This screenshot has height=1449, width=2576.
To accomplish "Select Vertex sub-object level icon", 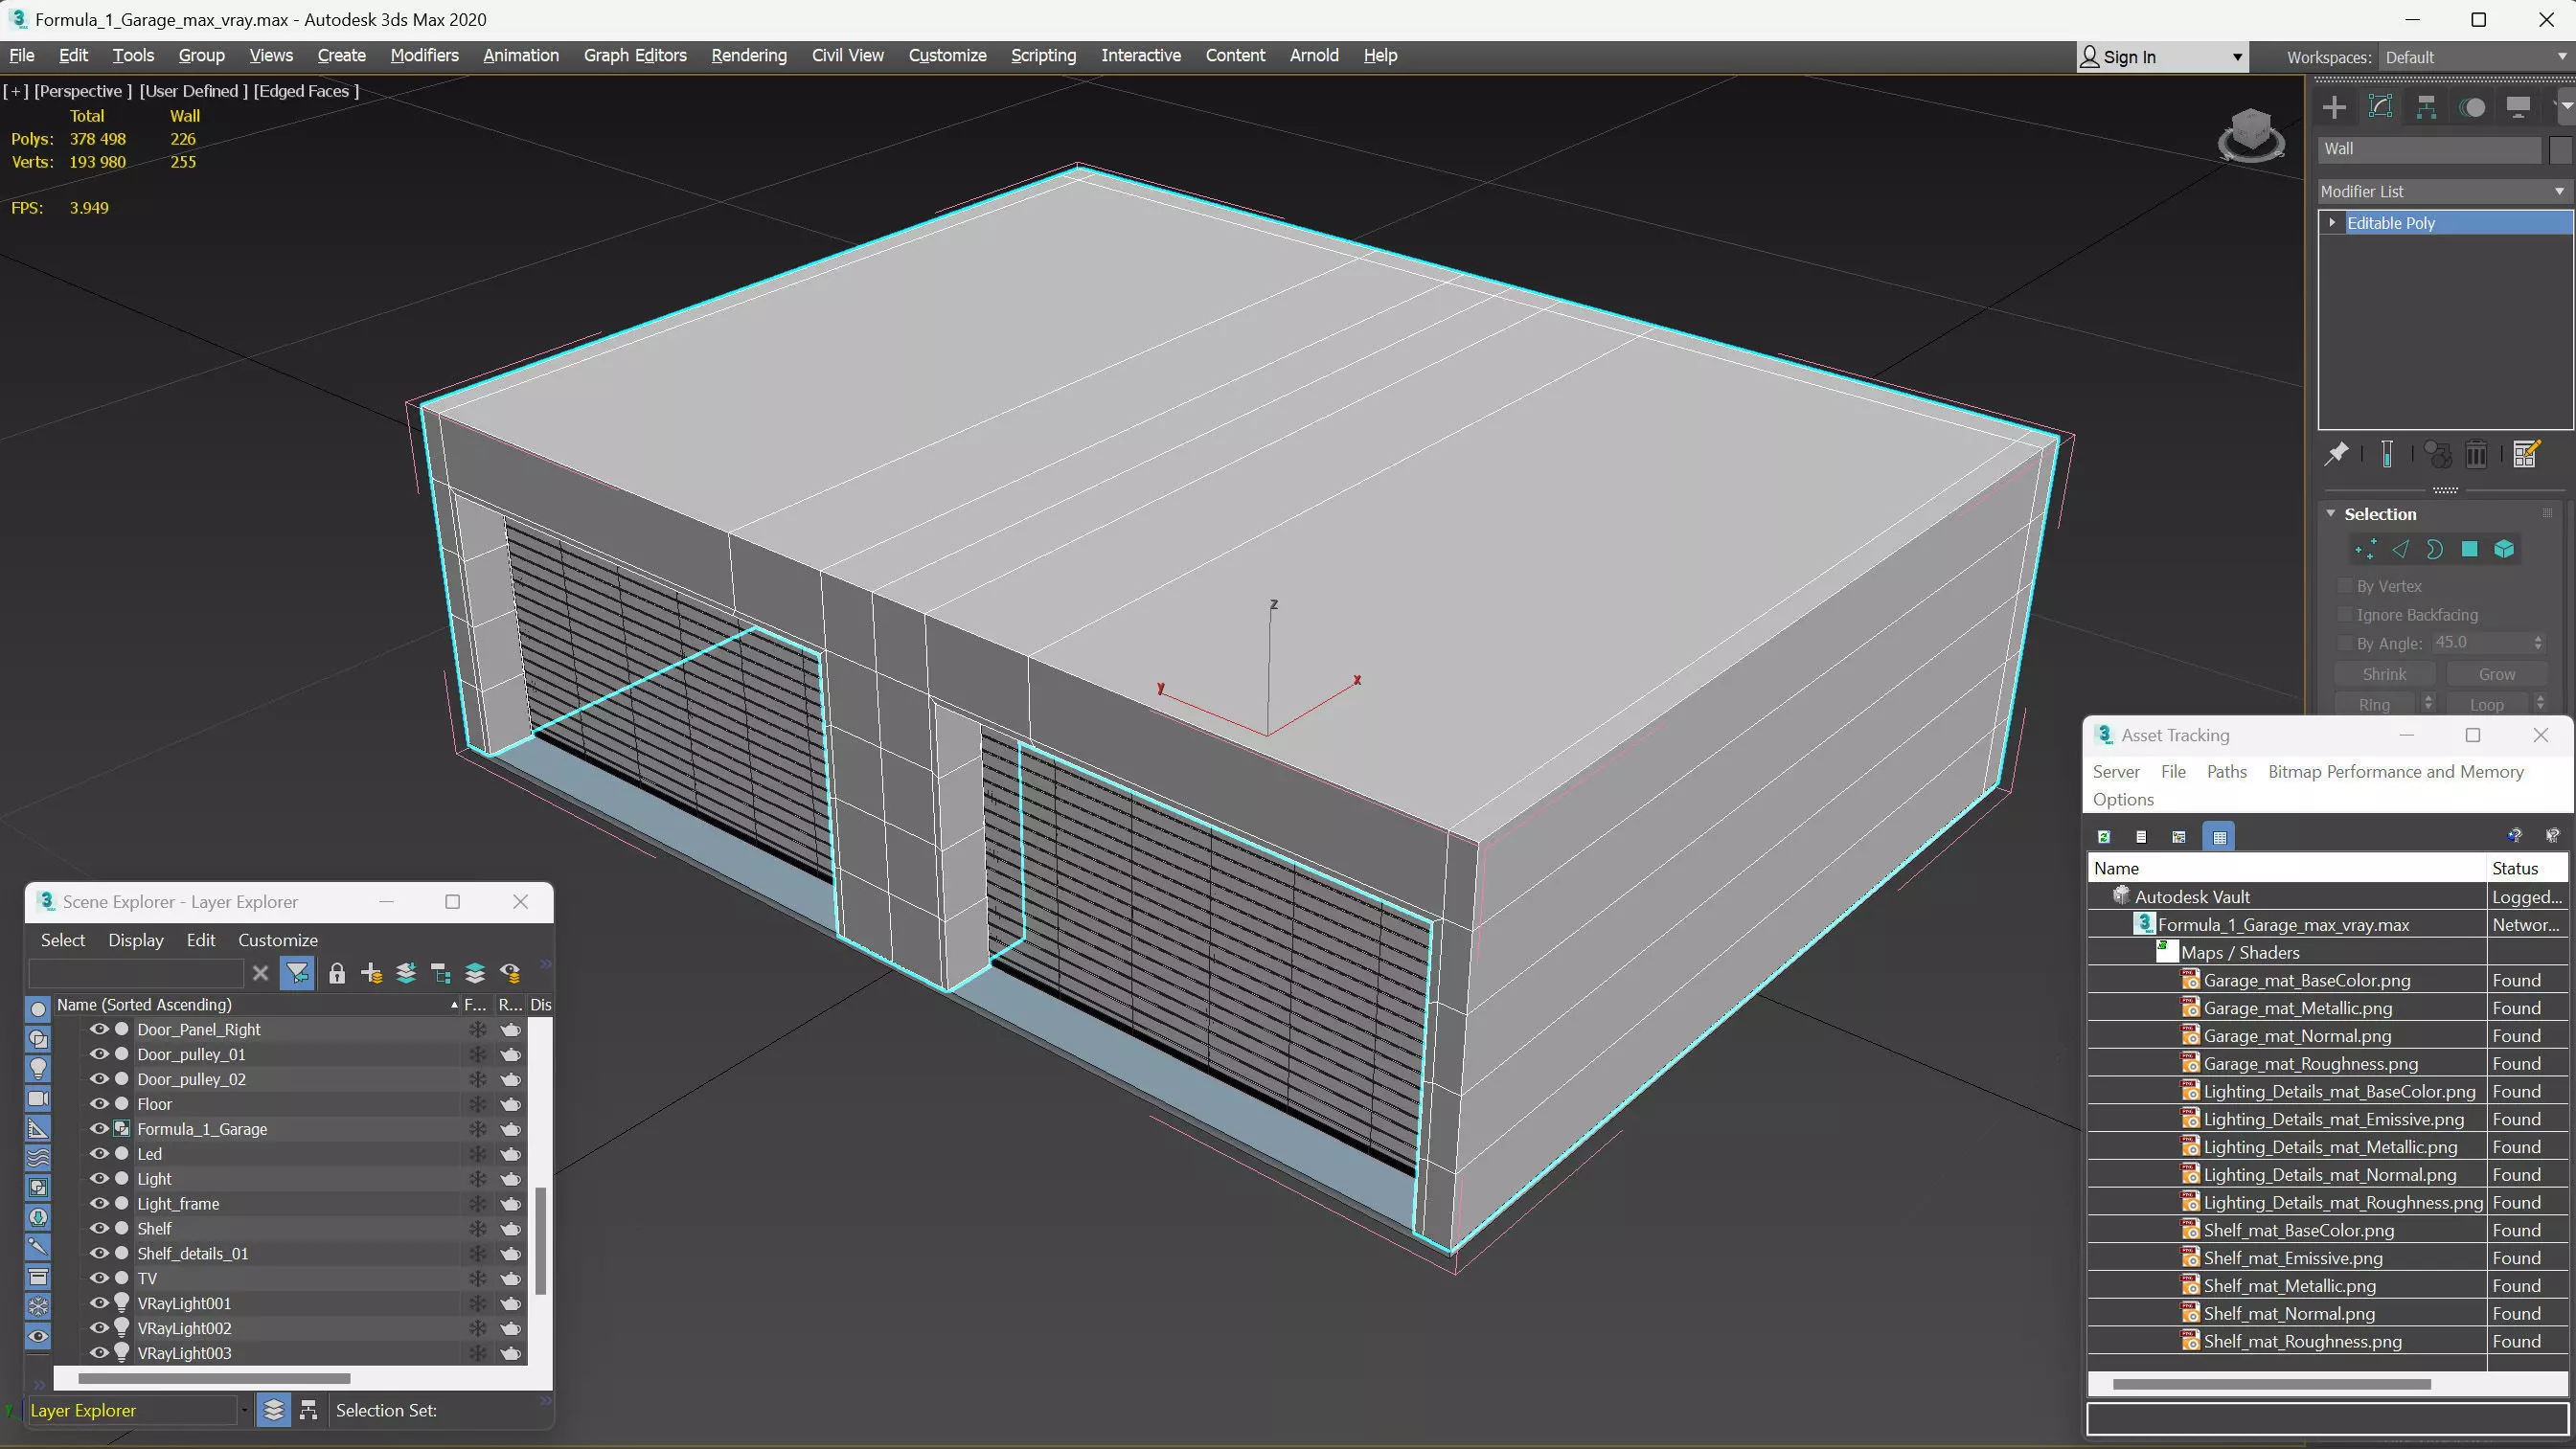I will click(x=2366, y=549).
